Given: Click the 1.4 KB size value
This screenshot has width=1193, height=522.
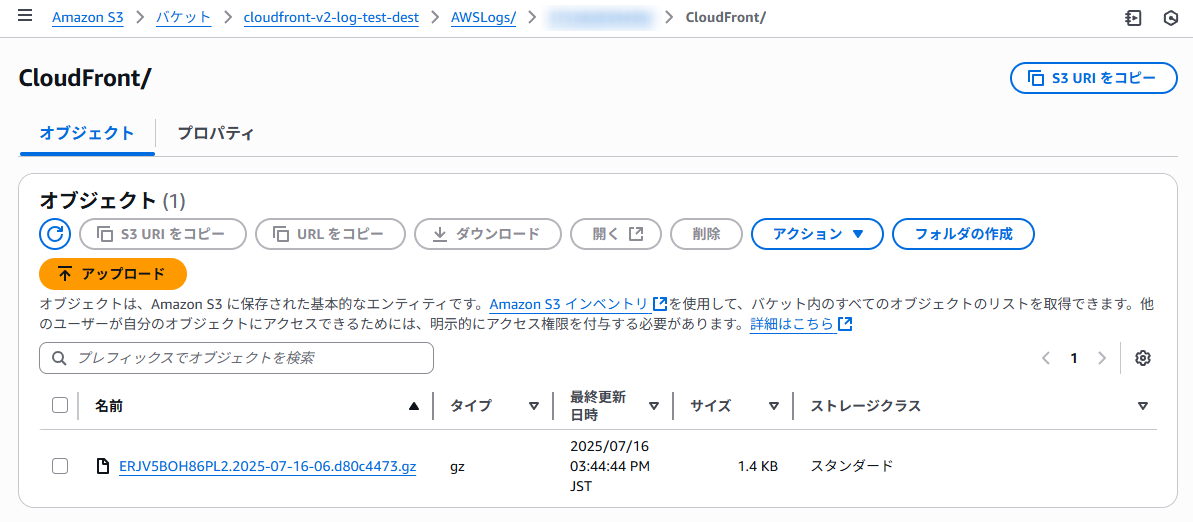Looking at the screenshot, I should pos(757,466).
